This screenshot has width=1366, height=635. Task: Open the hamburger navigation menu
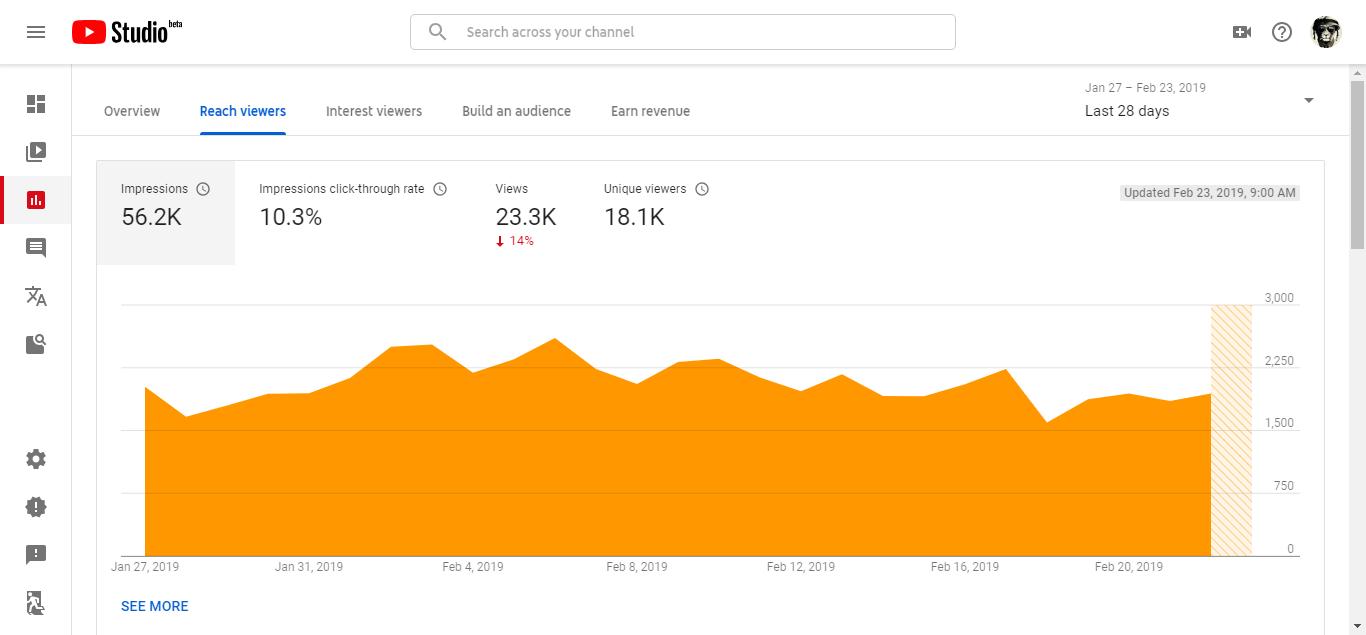(x=36, y=32)
